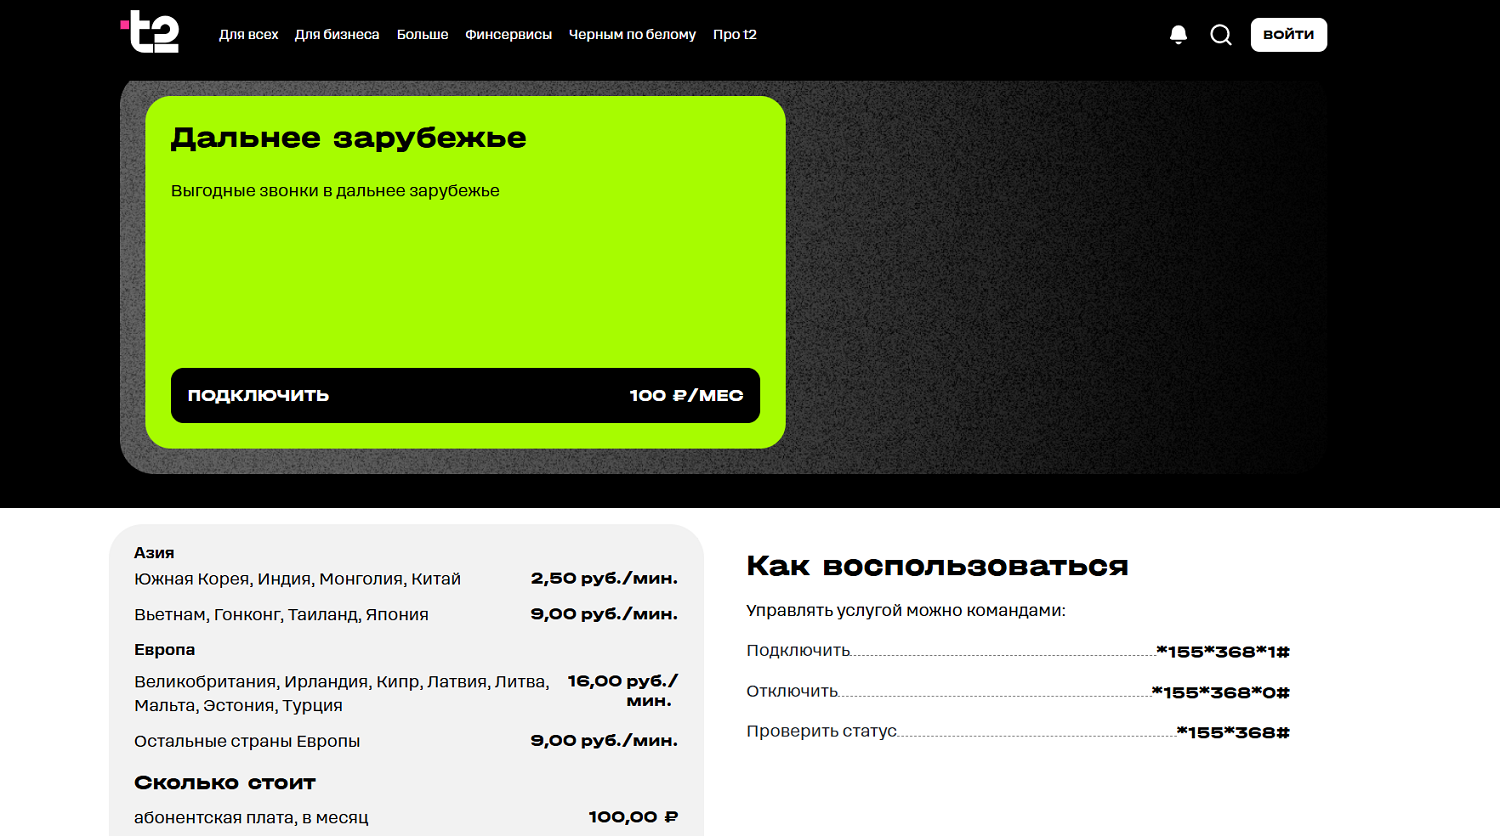
Task: Click the "Сколько стоит" heading
Action: [x=225, y=783]
